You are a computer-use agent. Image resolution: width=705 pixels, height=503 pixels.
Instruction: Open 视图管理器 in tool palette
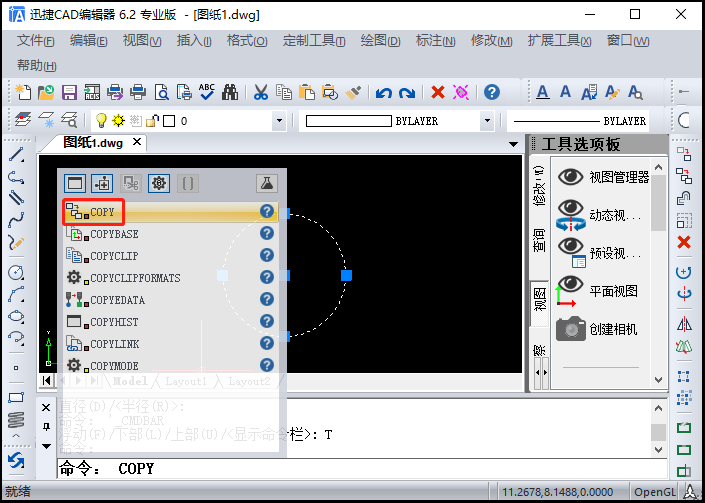[603, 177]
